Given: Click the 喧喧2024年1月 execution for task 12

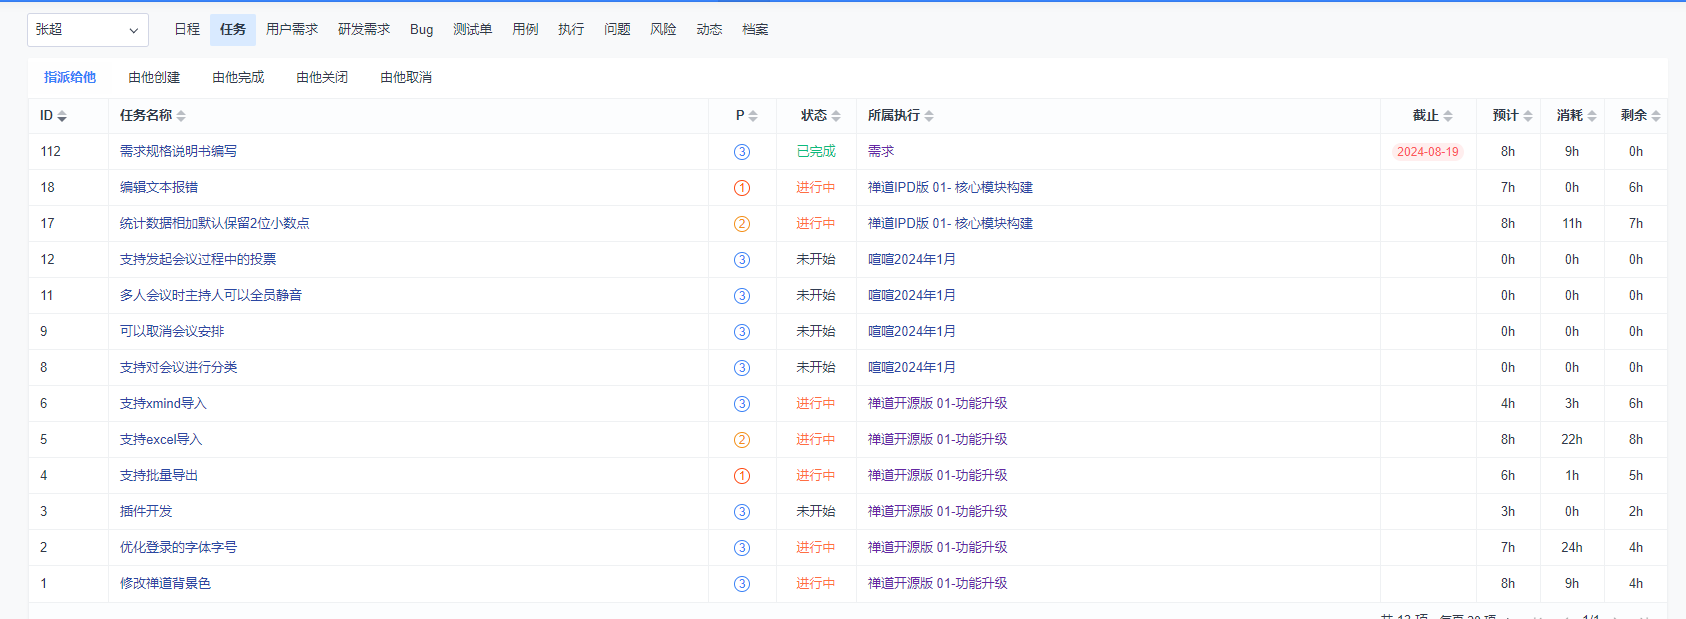Looking at the screenshot, I should (x=911, y=259).
